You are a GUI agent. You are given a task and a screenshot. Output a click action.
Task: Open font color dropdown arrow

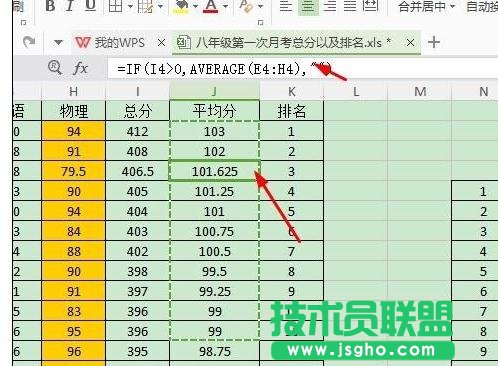click(226, 6)
